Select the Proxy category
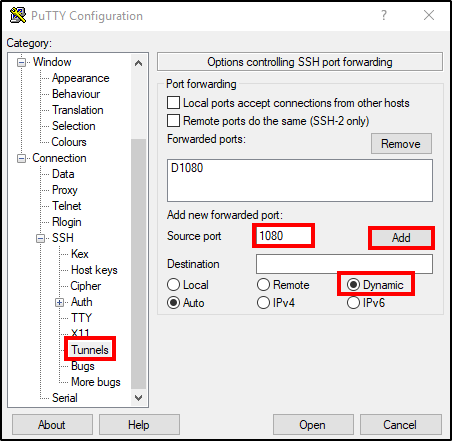452x441 pixels. (65, 190)
